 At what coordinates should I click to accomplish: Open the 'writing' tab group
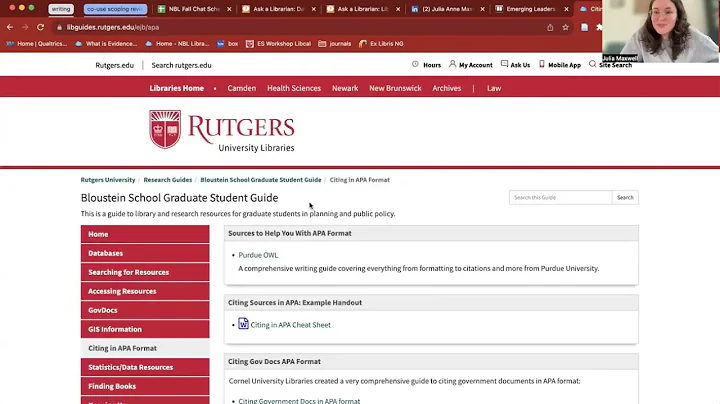[61, 9]
